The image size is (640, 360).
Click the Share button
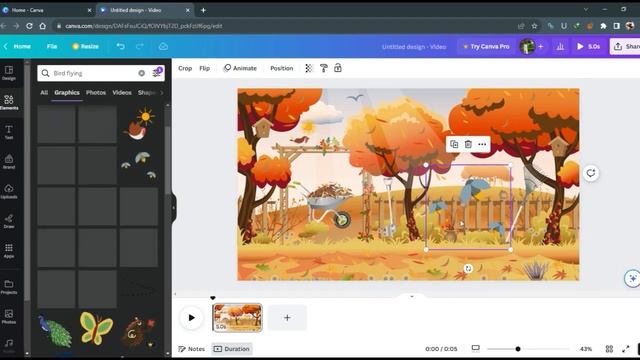pyautogui.click(x=625, y=47)
